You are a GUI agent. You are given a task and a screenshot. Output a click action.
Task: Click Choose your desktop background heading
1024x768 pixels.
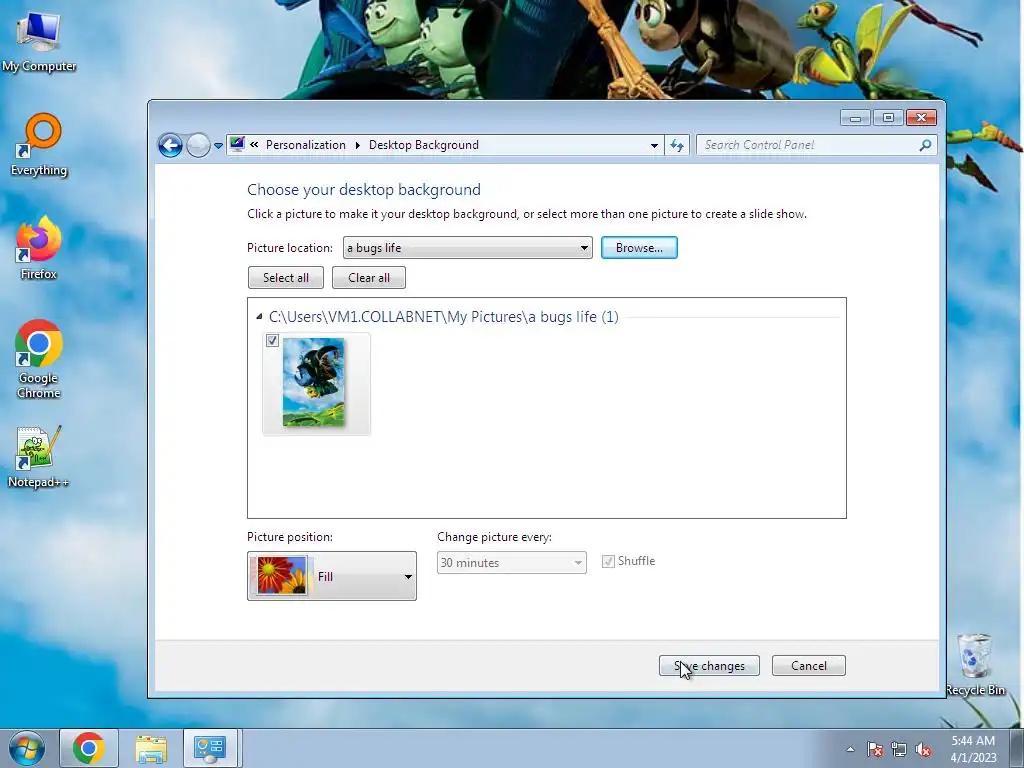[x=364, y=189]
